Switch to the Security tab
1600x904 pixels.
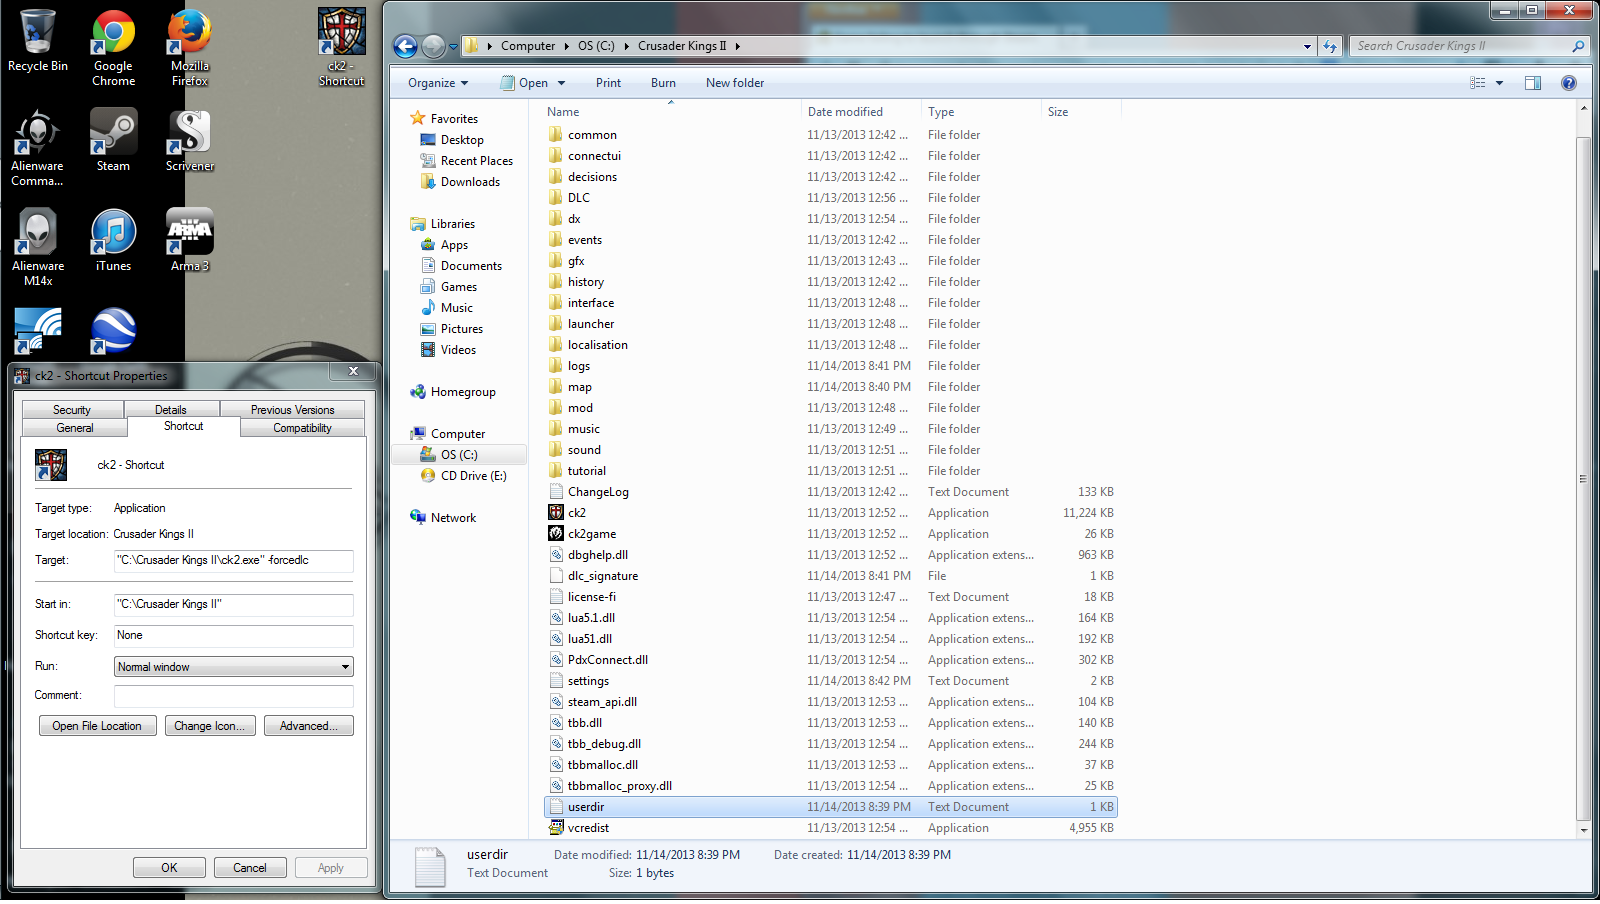(72, 410)
